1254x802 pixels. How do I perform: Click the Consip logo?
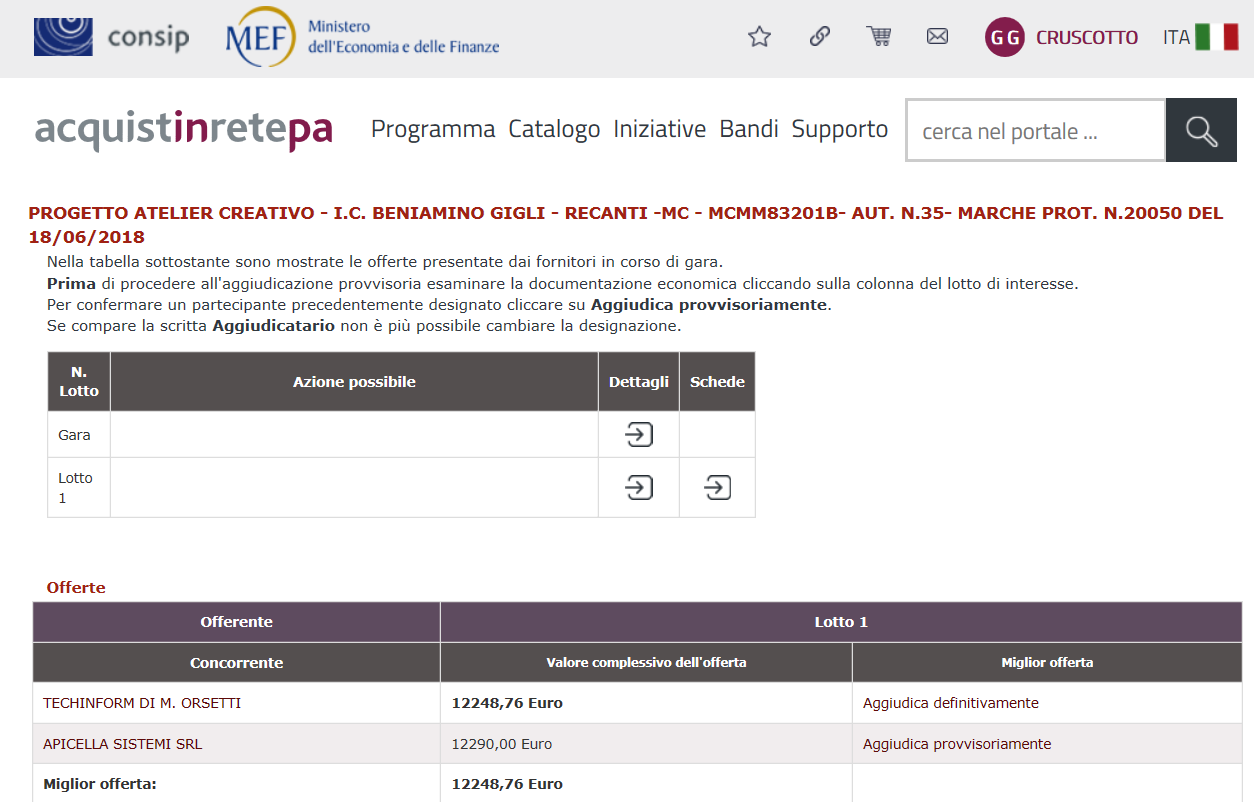[x=111, y=38]
